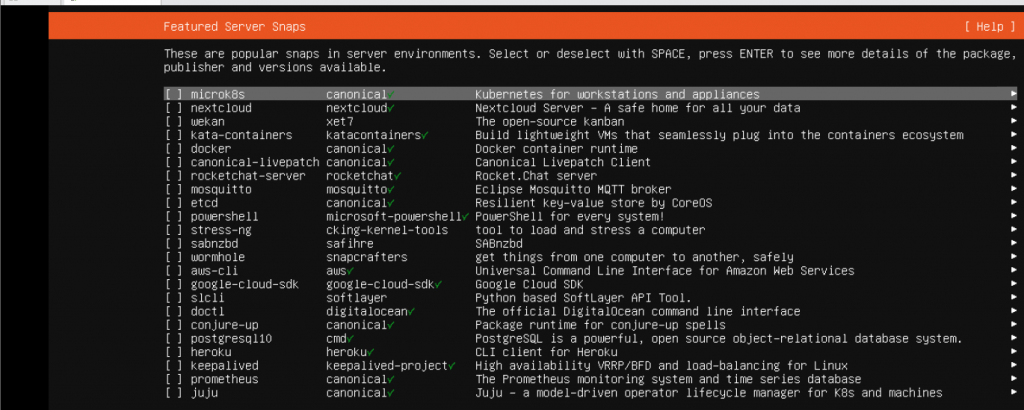1024x410 pixels.
Task: Expand details arrow for google-cloud-sdk row
Action: [1014, 284]
